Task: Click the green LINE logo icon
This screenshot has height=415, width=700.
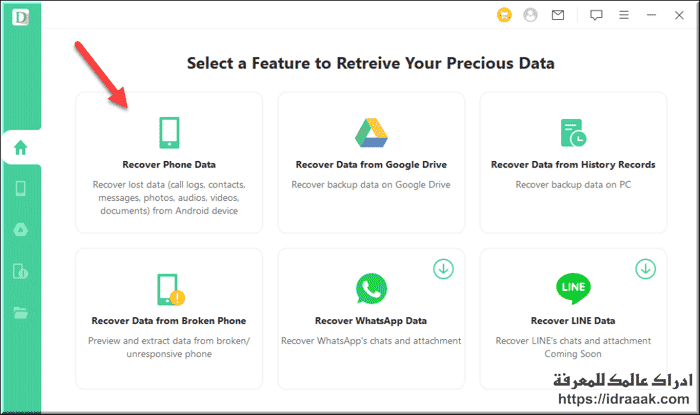Action: 573,288
